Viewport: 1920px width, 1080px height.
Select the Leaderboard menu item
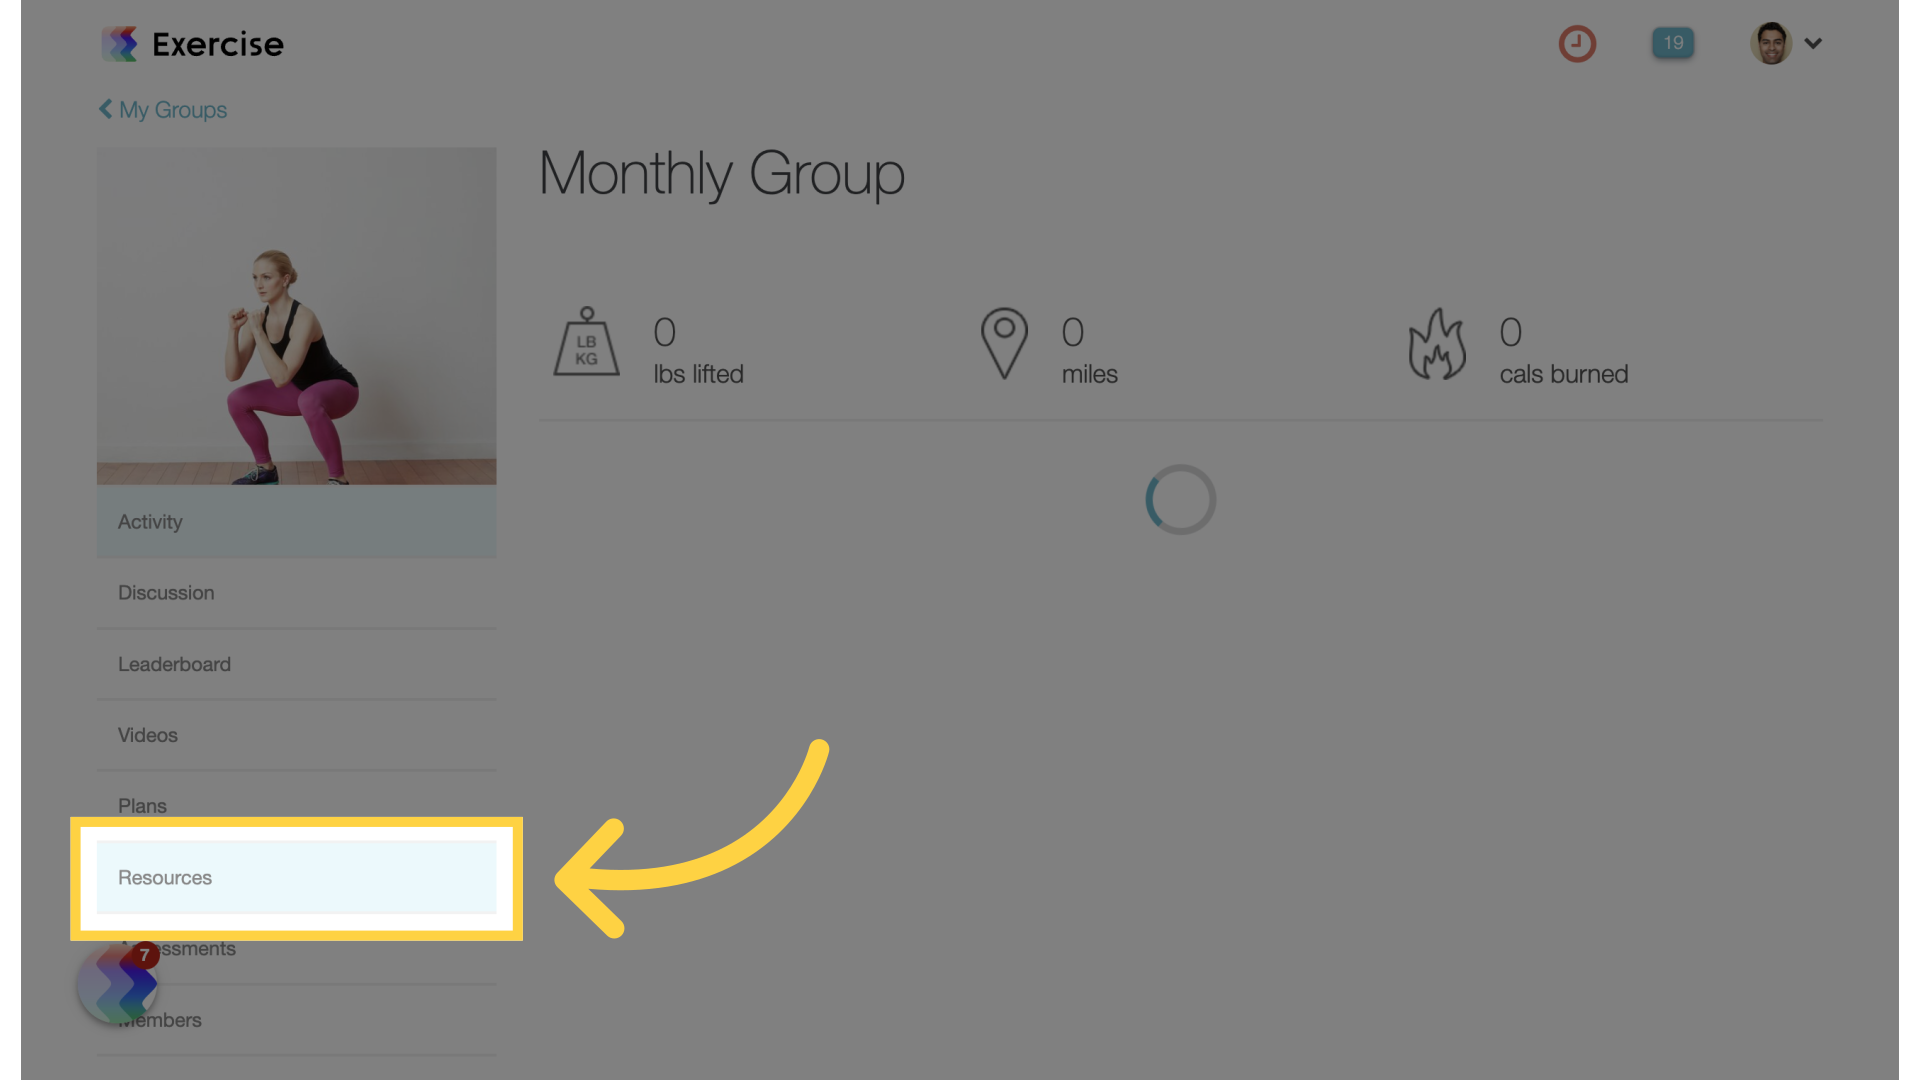click(174, 663)
